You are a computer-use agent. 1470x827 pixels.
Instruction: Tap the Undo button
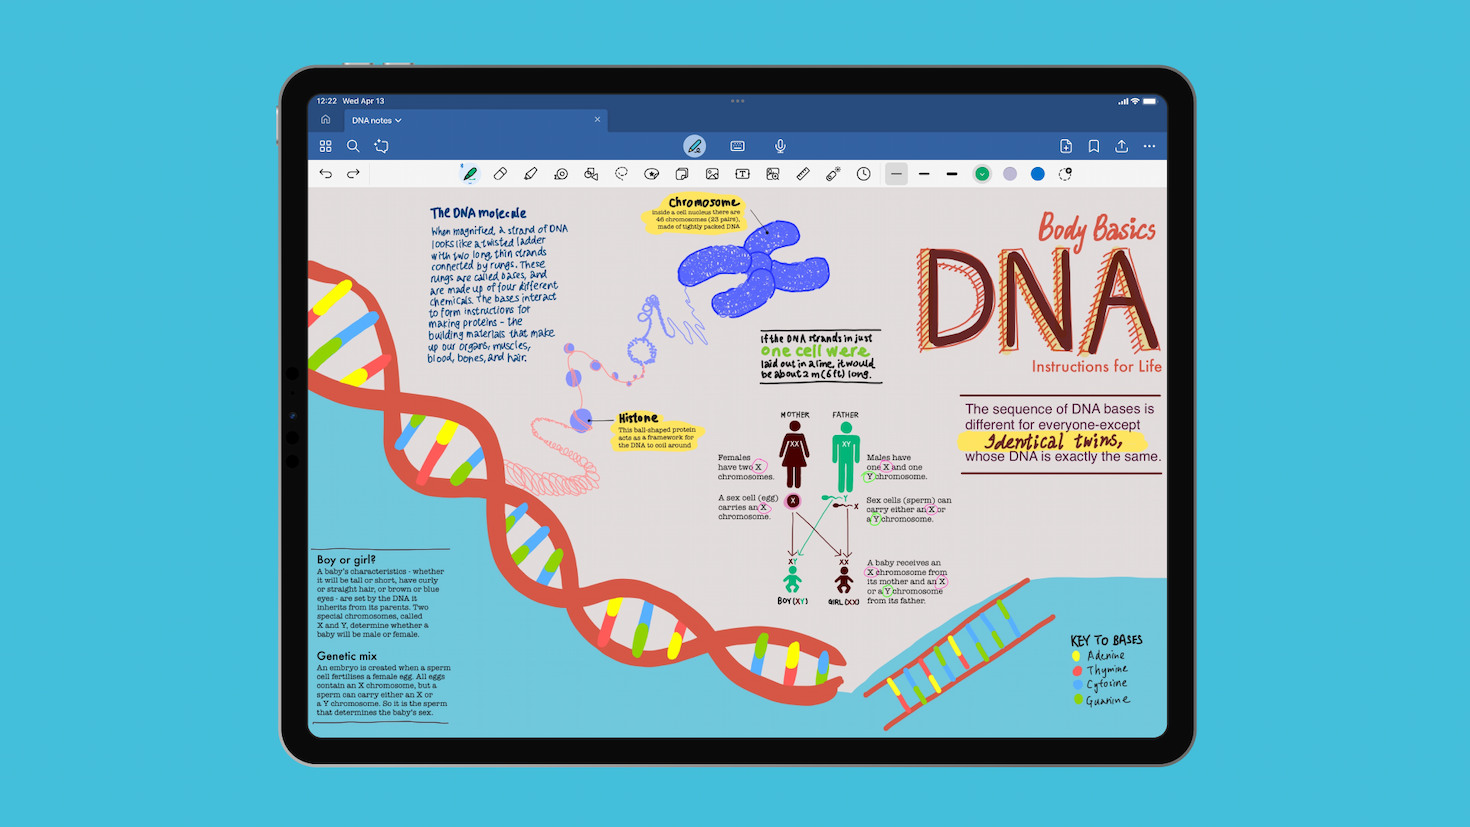(325, 173)
